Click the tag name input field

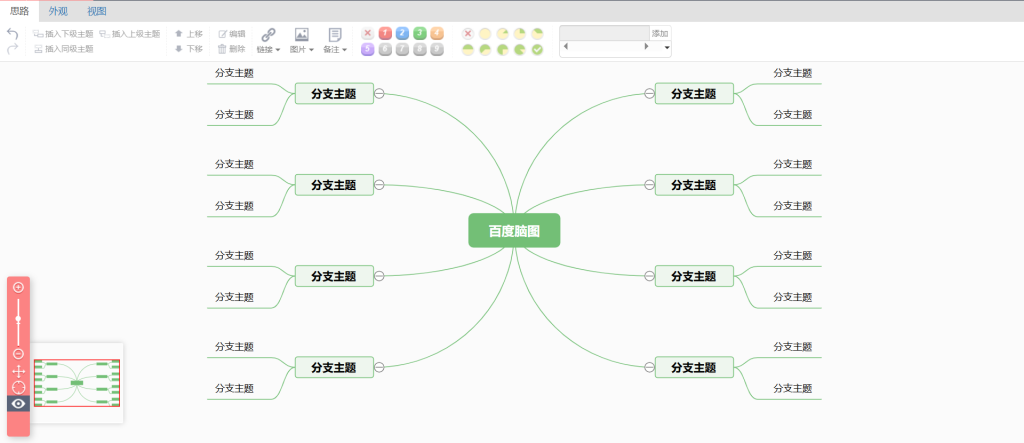click(x=605, y=33)
